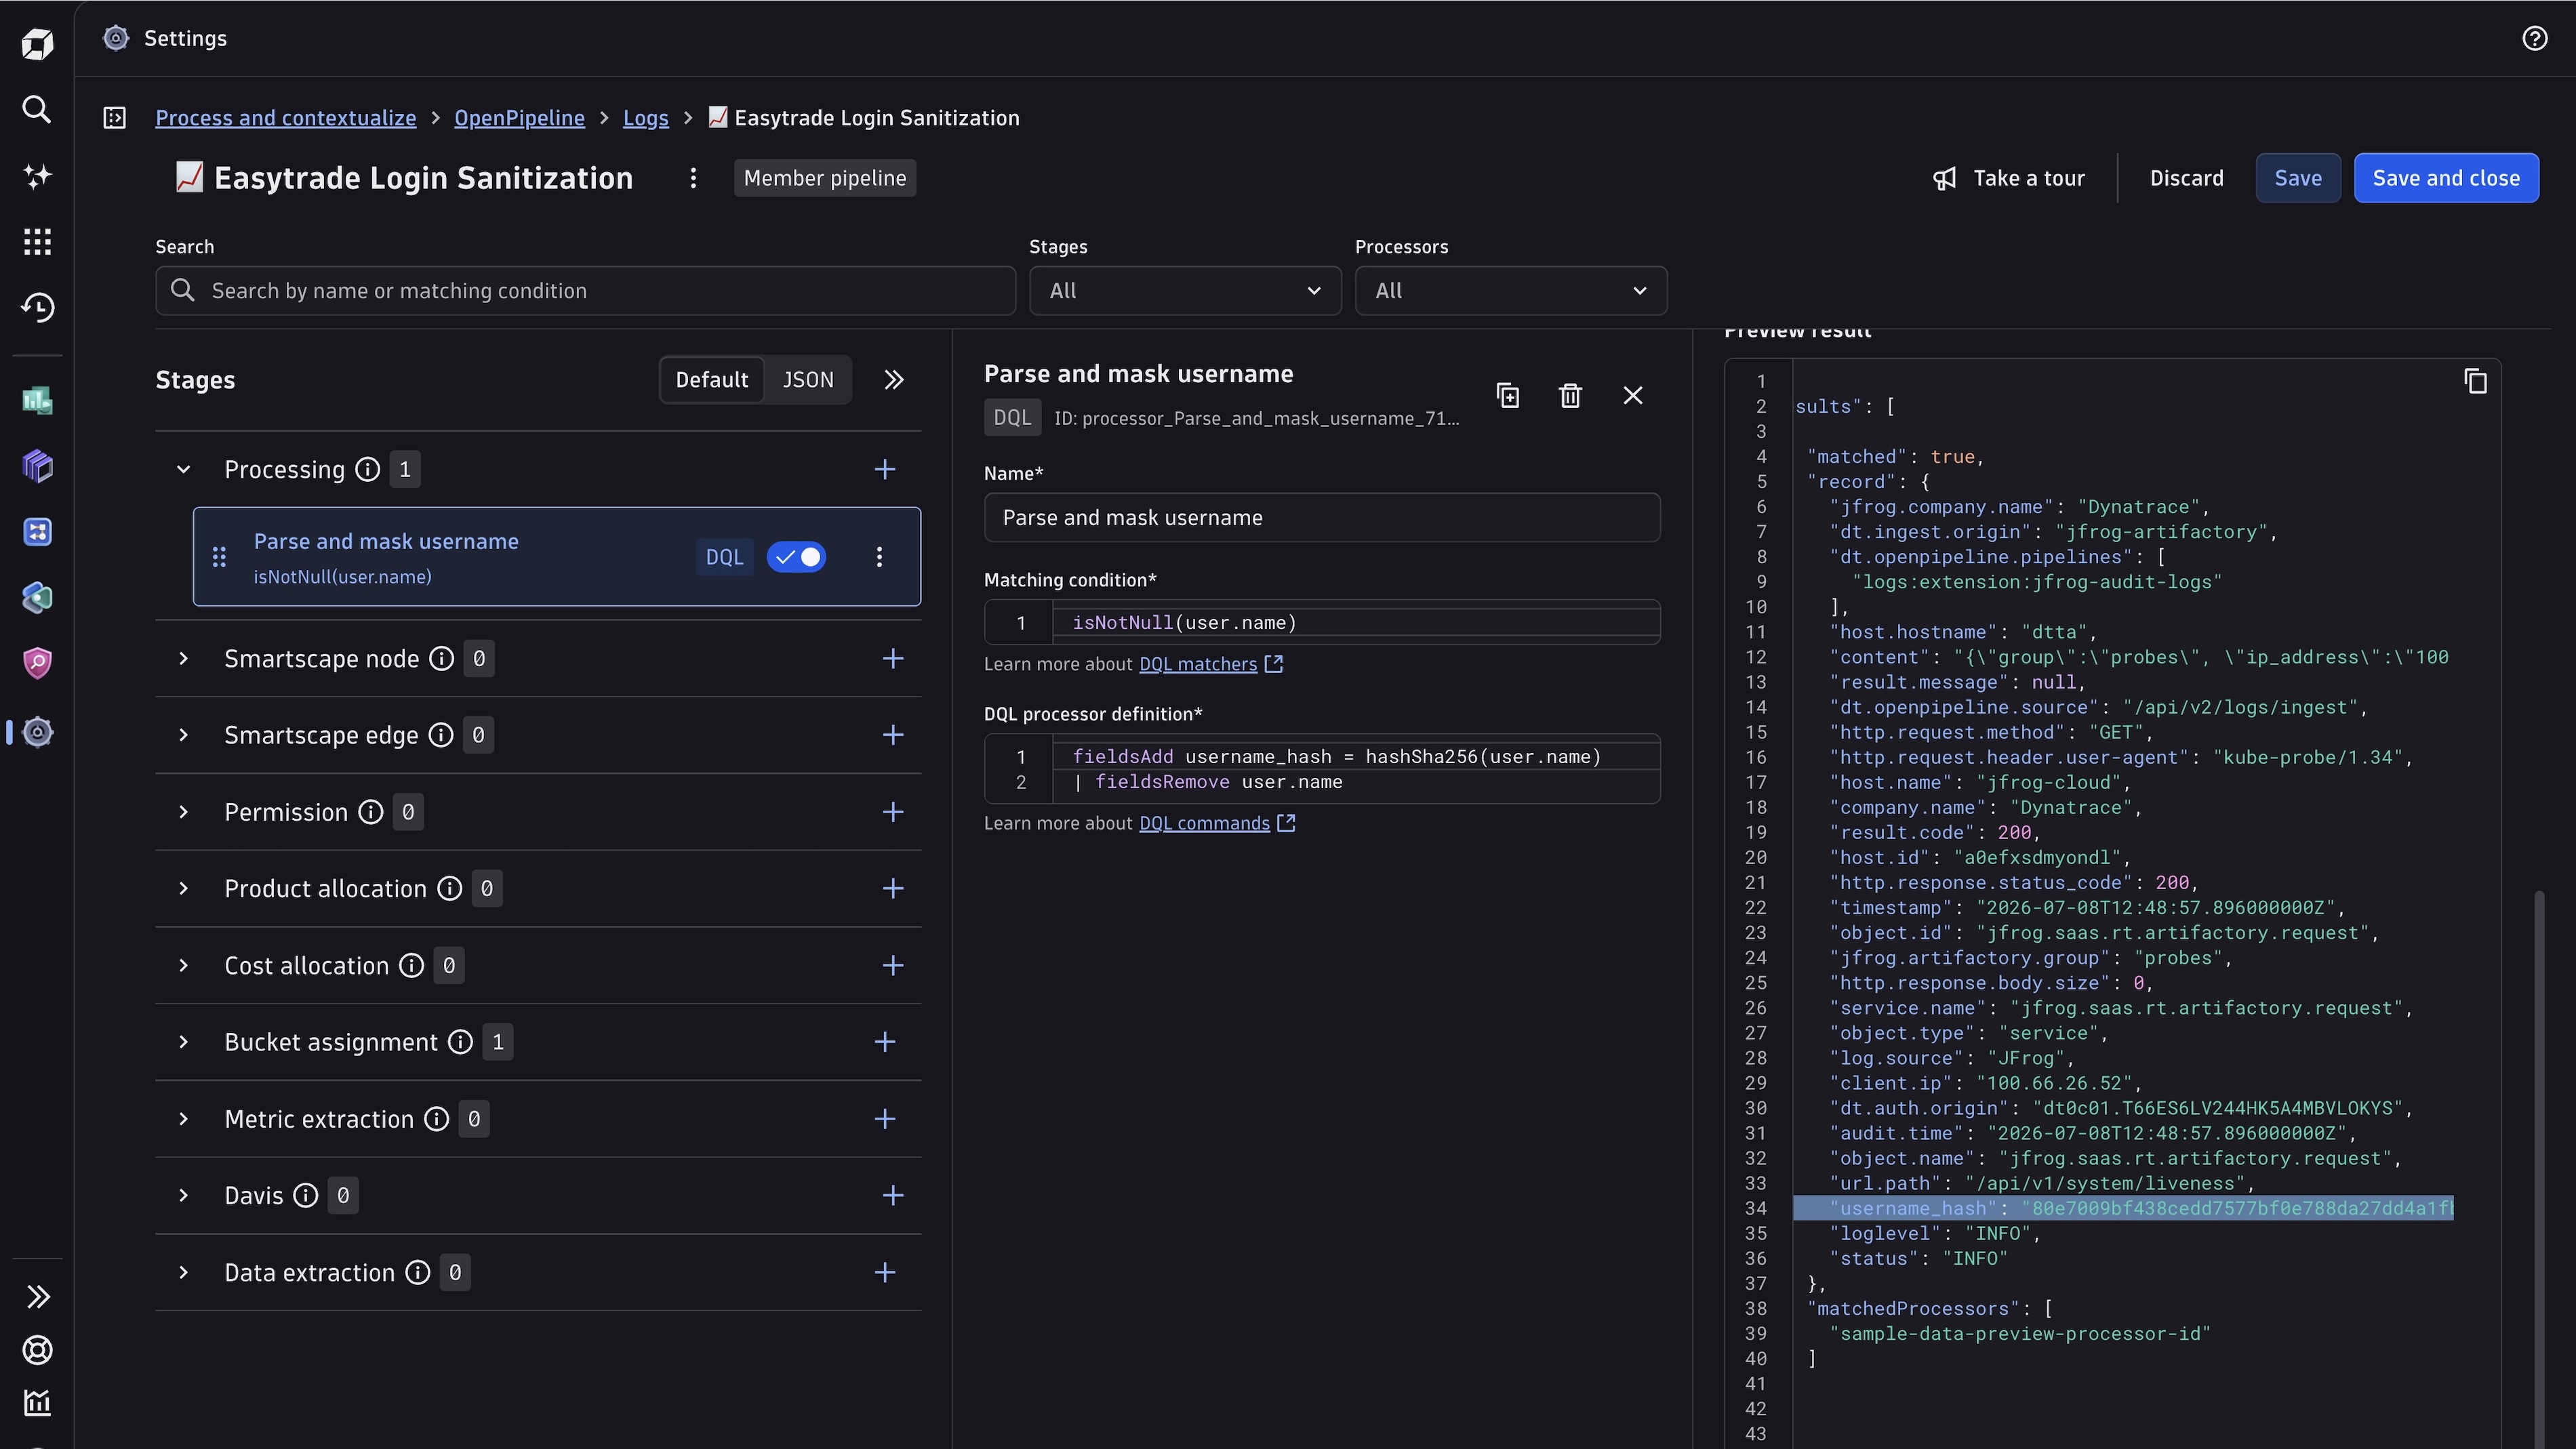This screenshot has height=1449, width=2576.
Task: Disable the Parse and mask username toggle
Action: [x=796, y=557]
